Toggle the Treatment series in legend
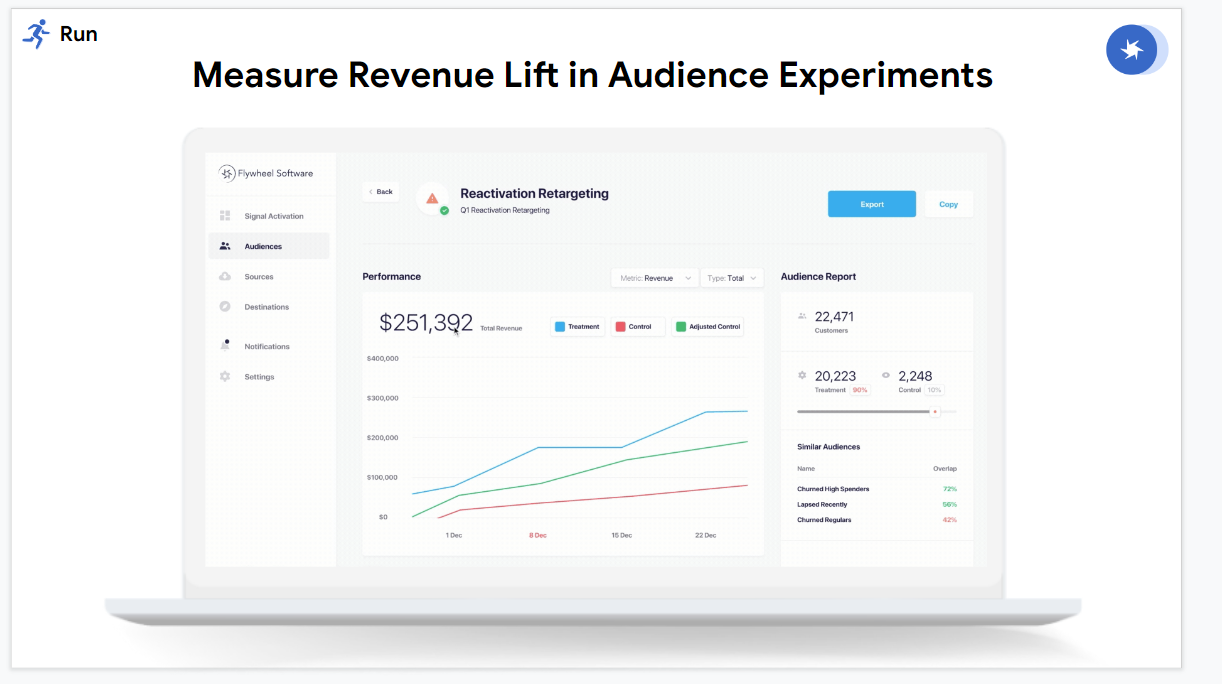 pyautogui.click(x=577, y=327)
